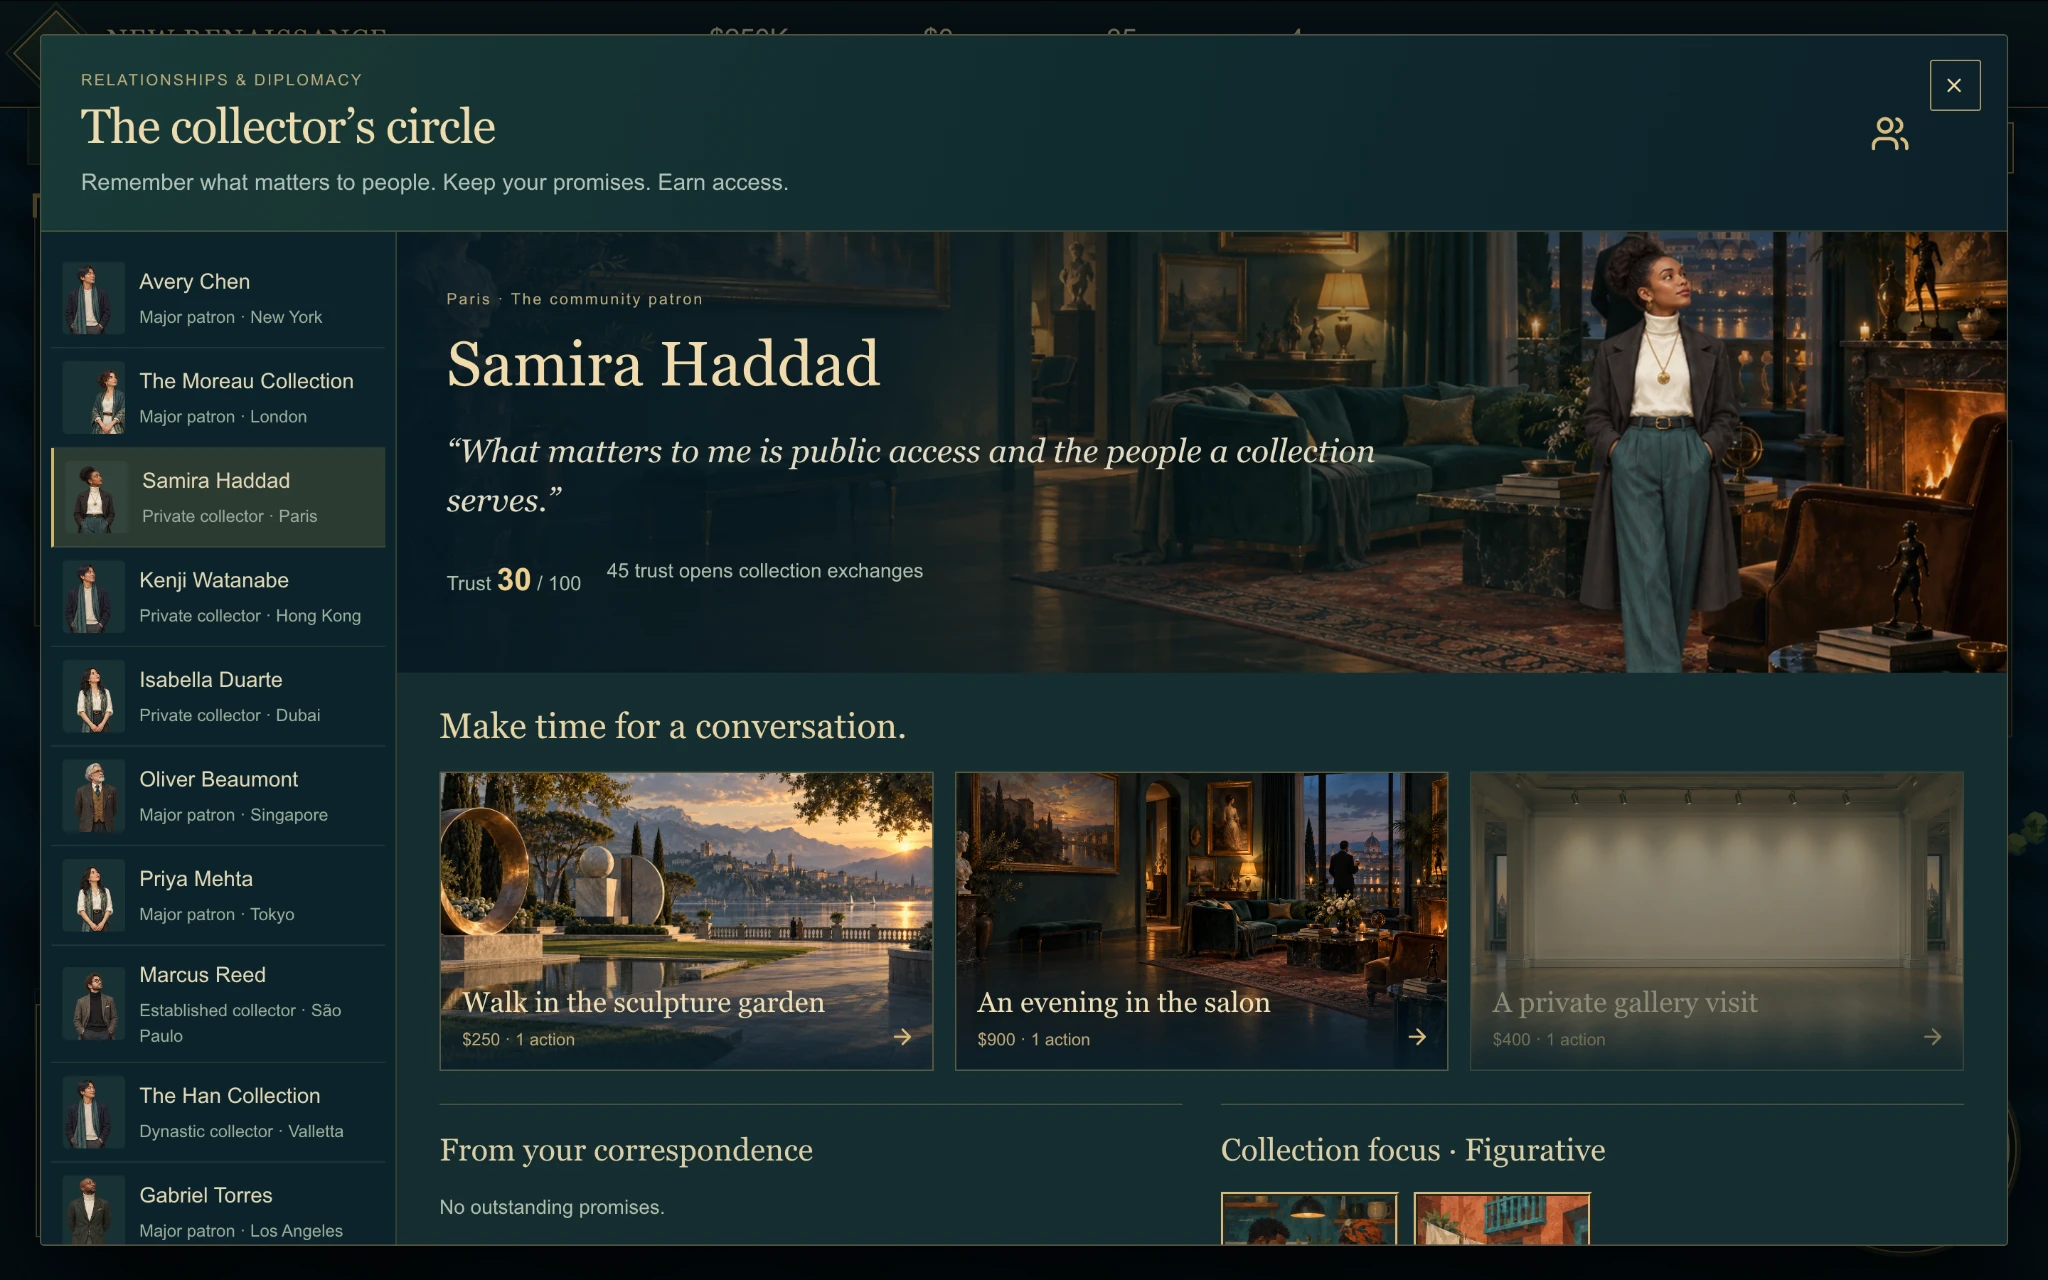Click '$900 · 1 action' cost label
The width and height of the screenshot is (2048, 1280).
click(1033, 1039)
